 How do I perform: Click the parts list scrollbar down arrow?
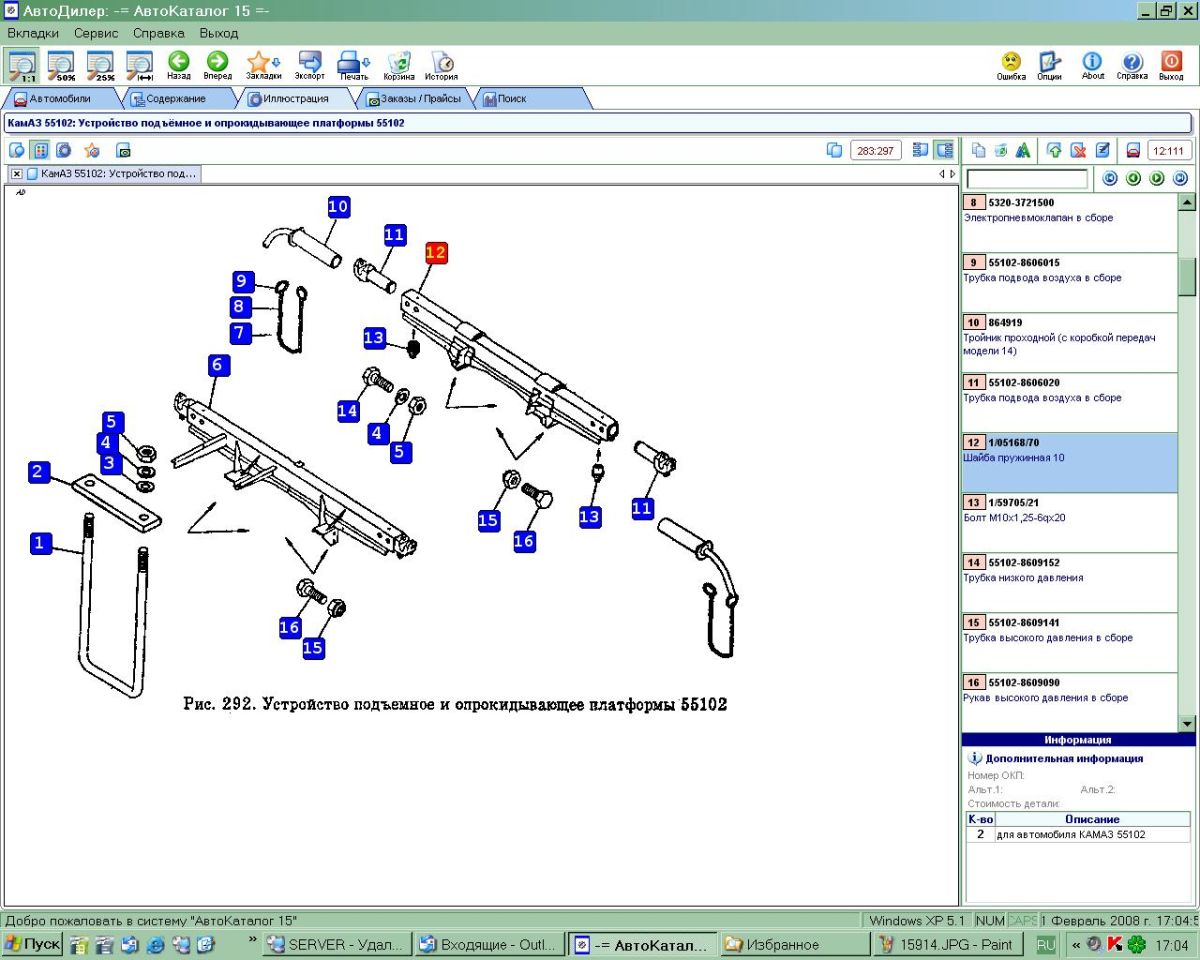click(1187, 723)
